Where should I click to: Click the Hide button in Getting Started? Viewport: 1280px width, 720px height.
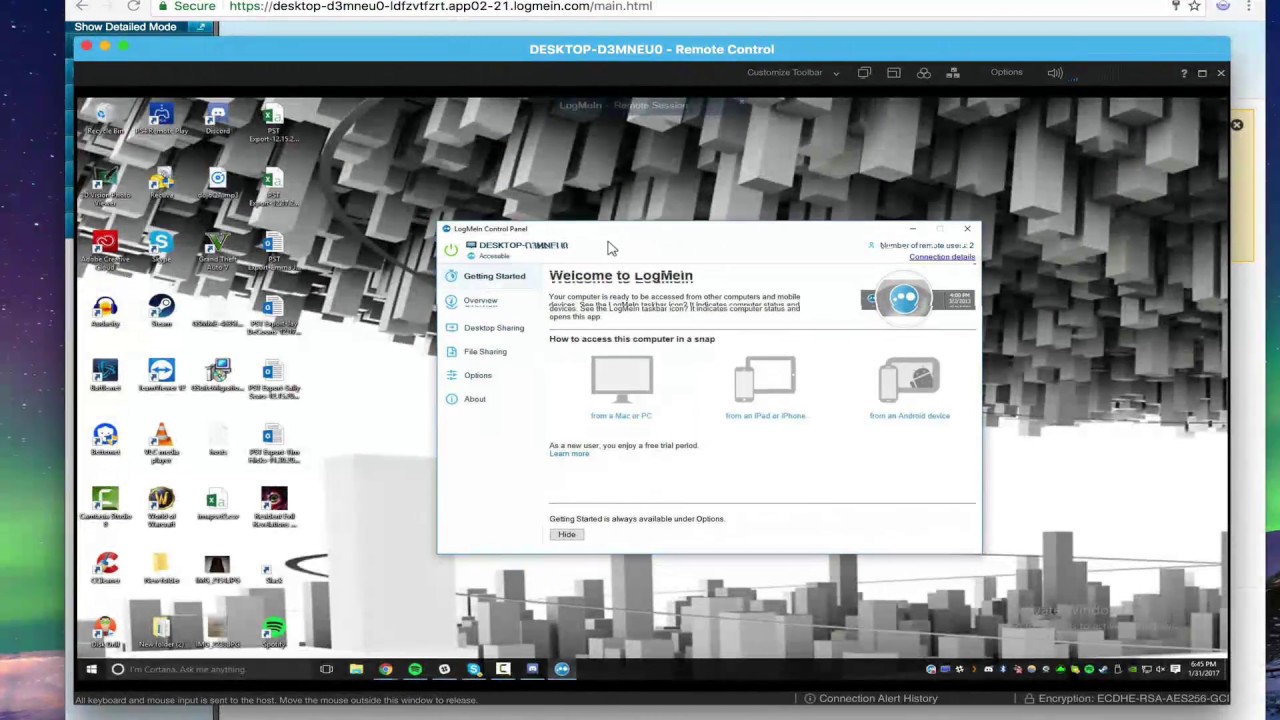coord(566,534)
